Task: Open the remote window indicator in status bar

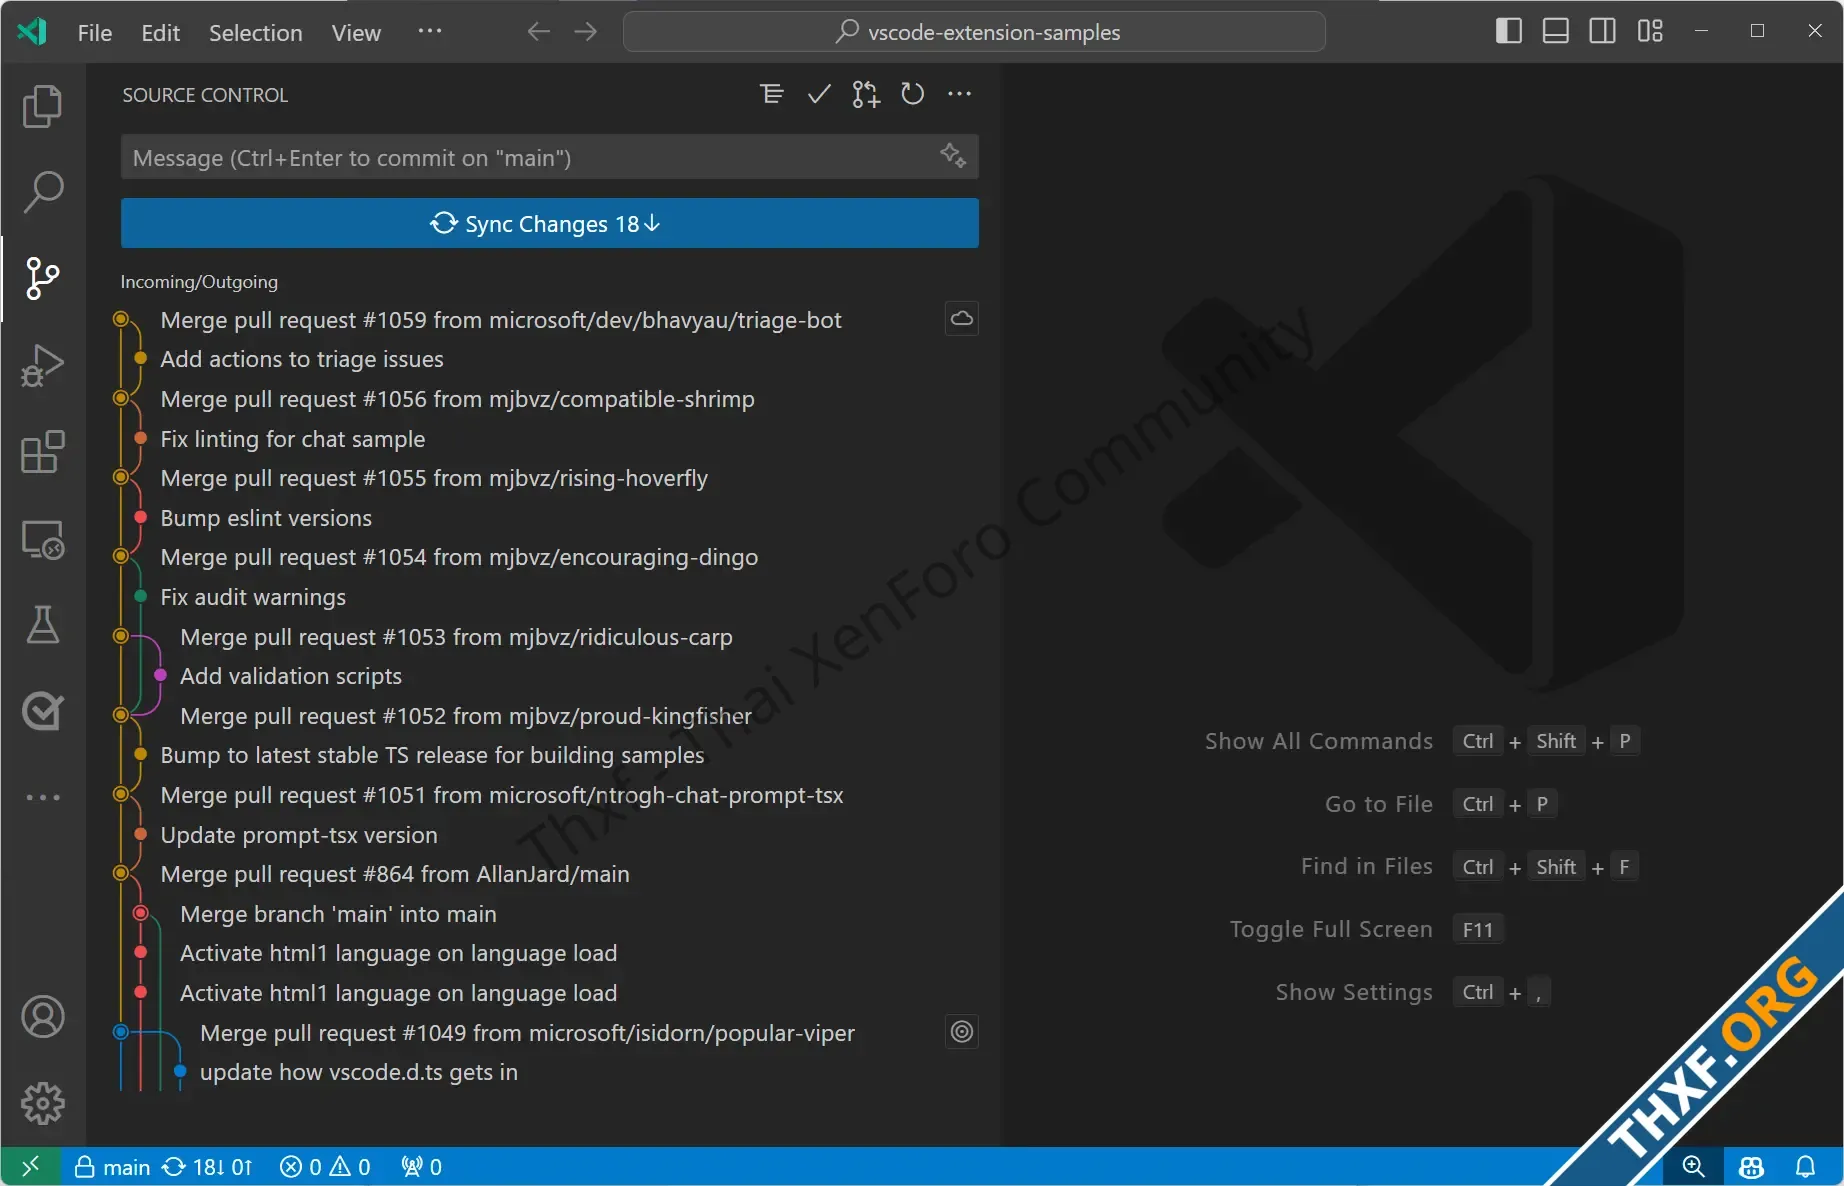Action: point(30,1166)
